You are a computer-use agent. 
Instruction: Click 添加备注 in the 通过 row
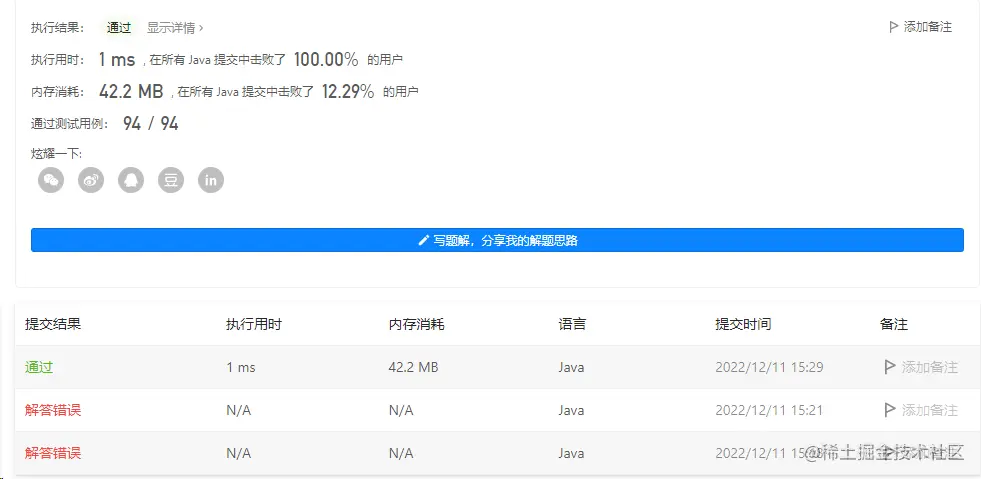(x=929, y=367)
